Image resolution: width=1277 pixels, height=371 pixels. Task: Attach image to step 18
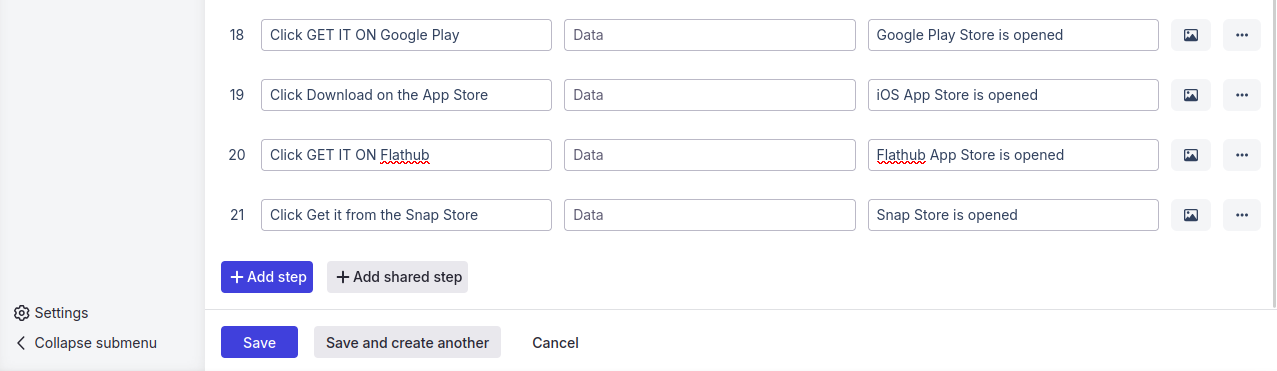(x=1191, y=35)
